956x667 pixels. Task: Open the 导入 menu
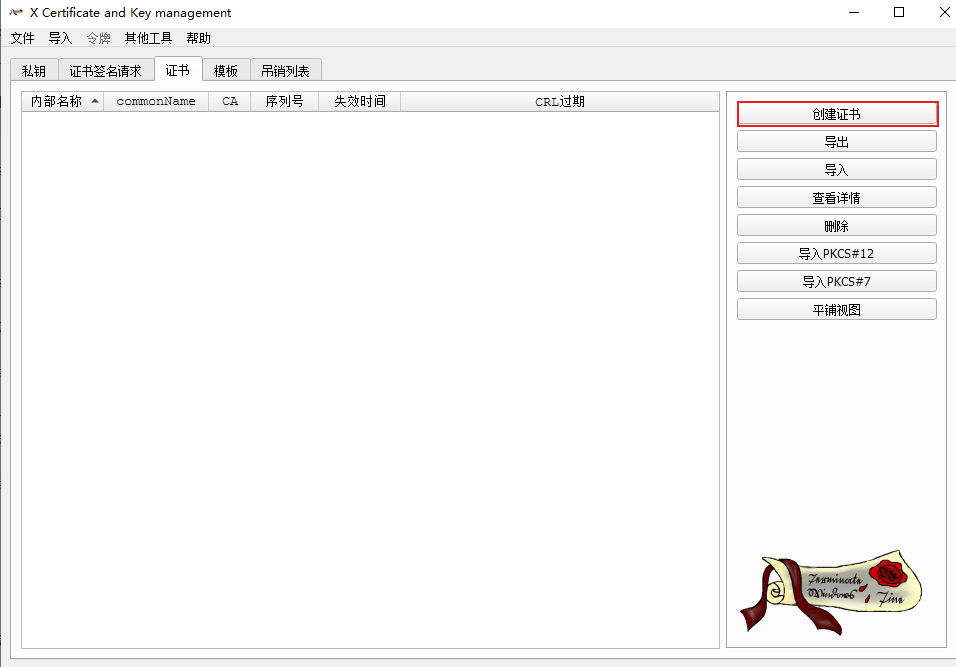point(59,38)
